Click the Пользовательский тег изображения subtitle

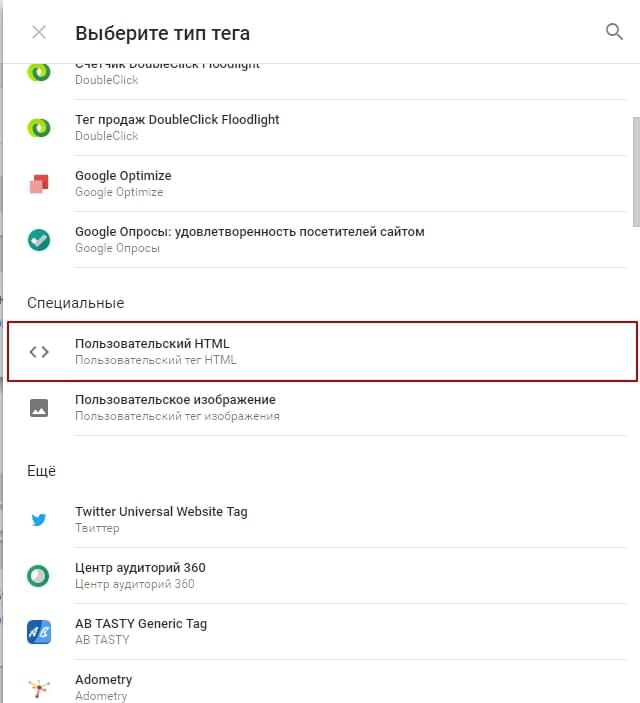(x=177, y=416)
